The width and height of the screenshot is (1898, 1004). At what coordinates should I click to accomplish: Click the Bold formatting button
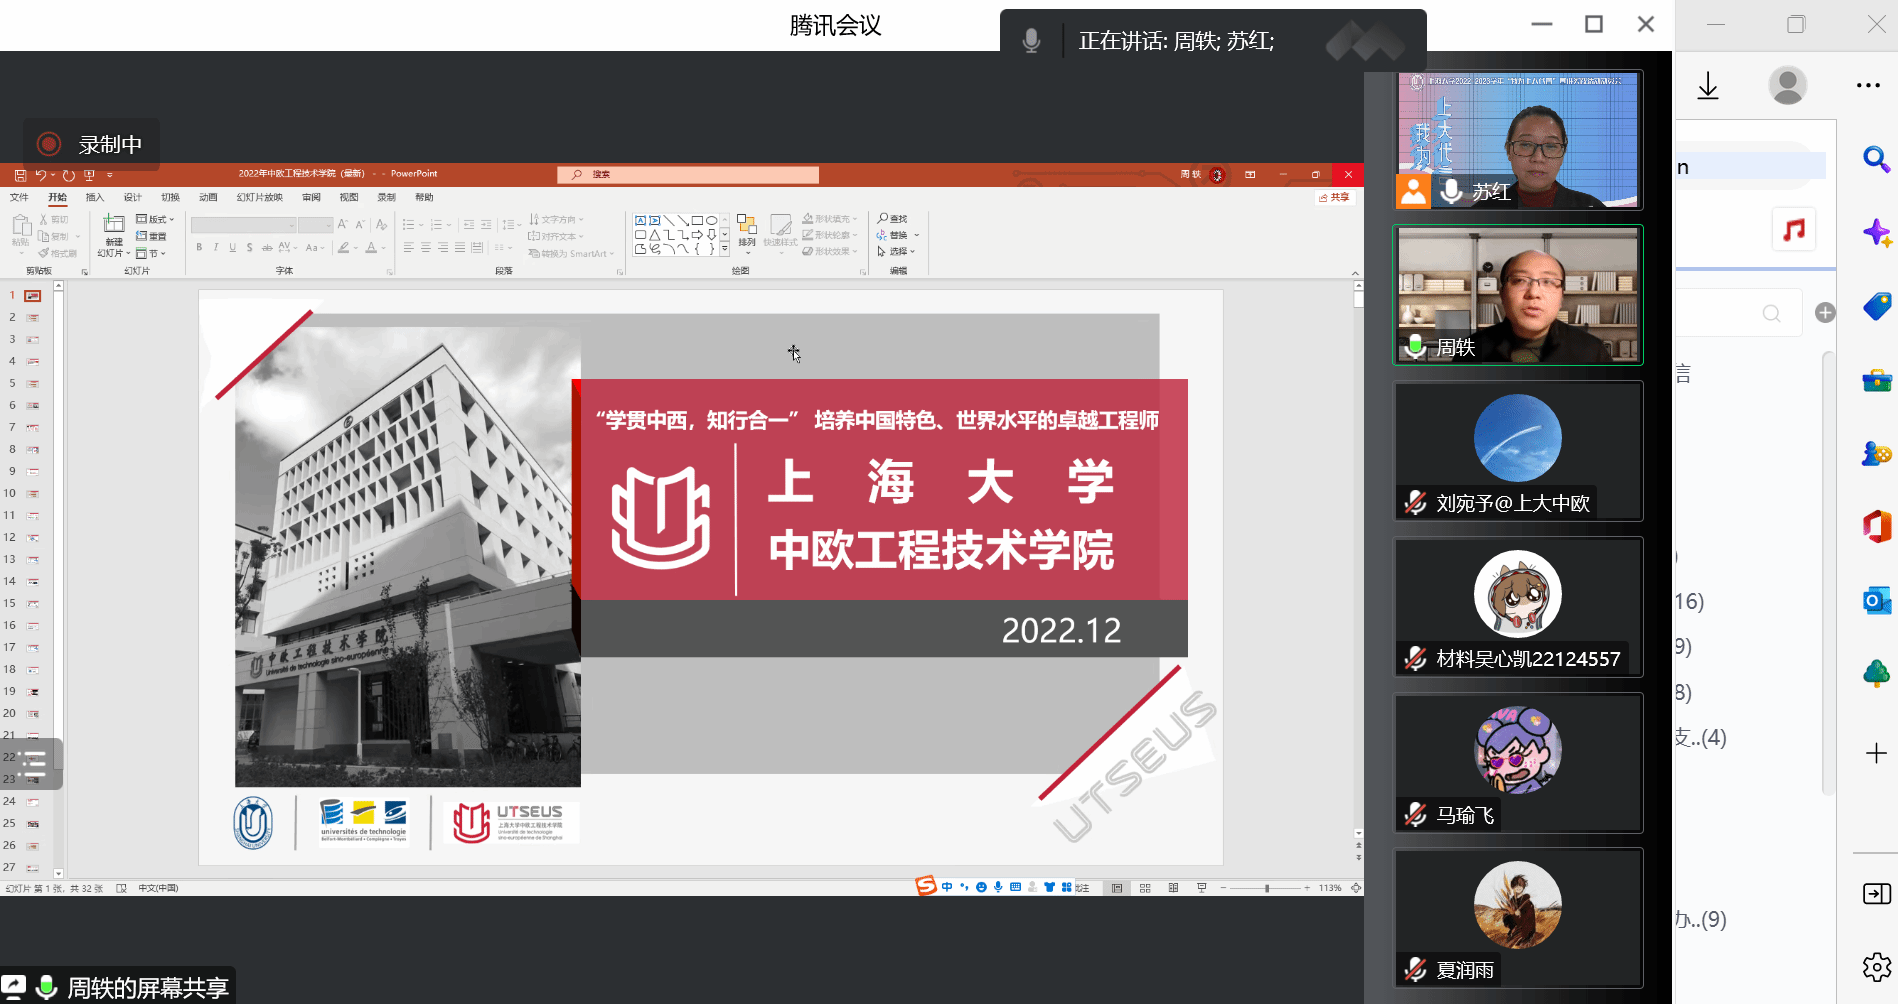tap(199, 247)
